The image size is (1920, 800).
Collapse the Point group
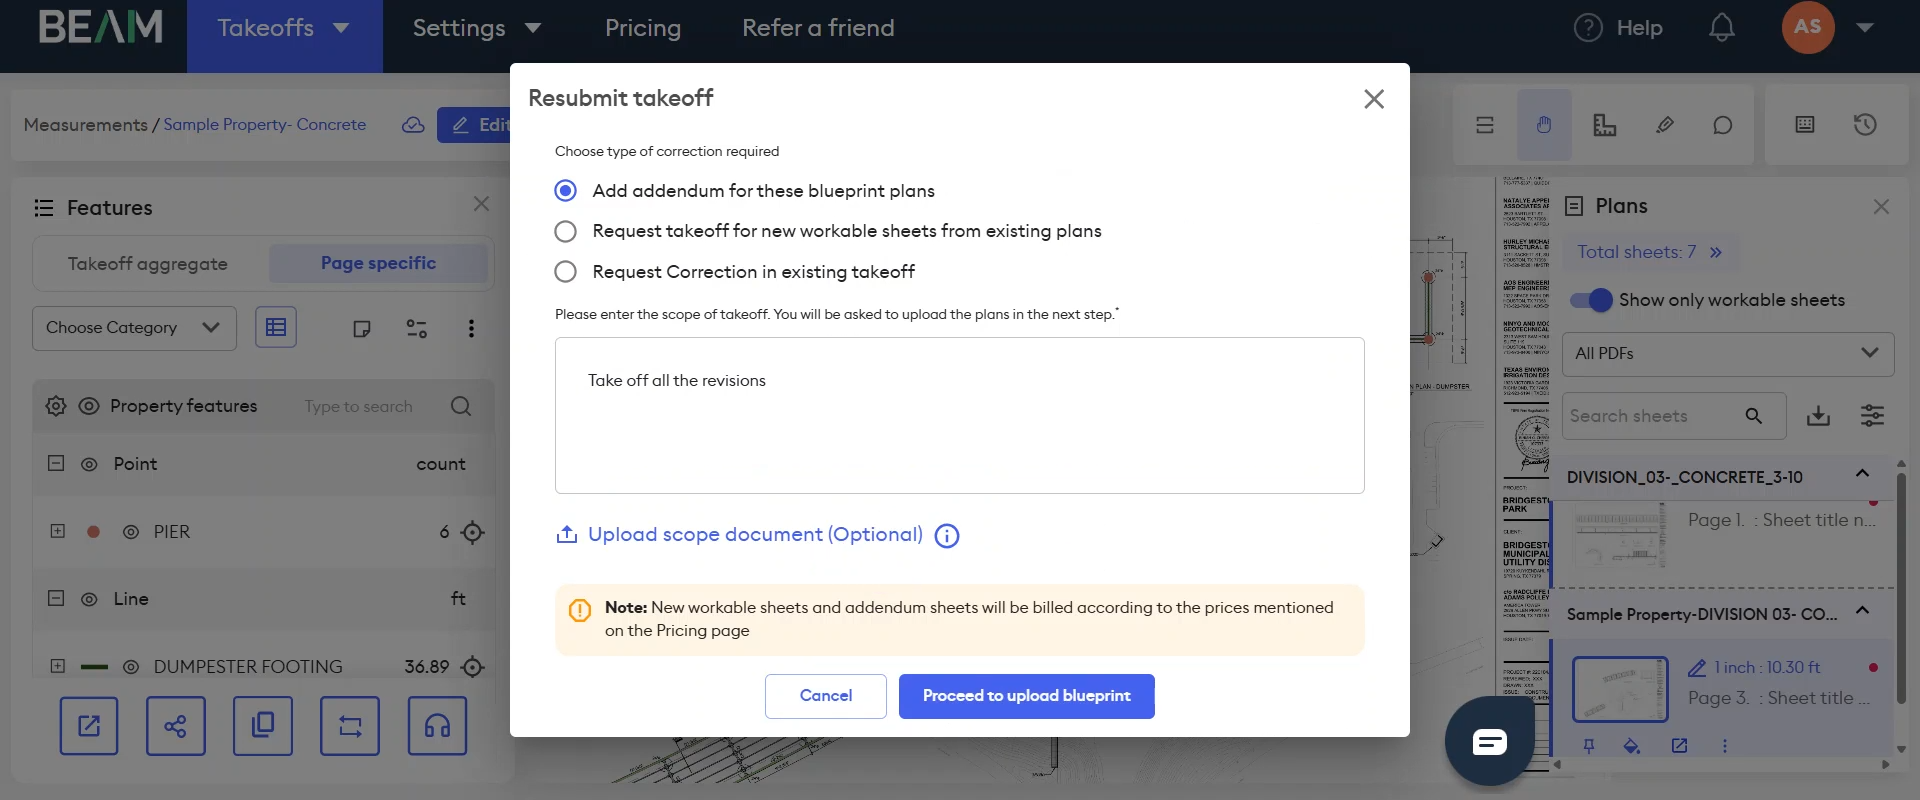tap(56, 464)
